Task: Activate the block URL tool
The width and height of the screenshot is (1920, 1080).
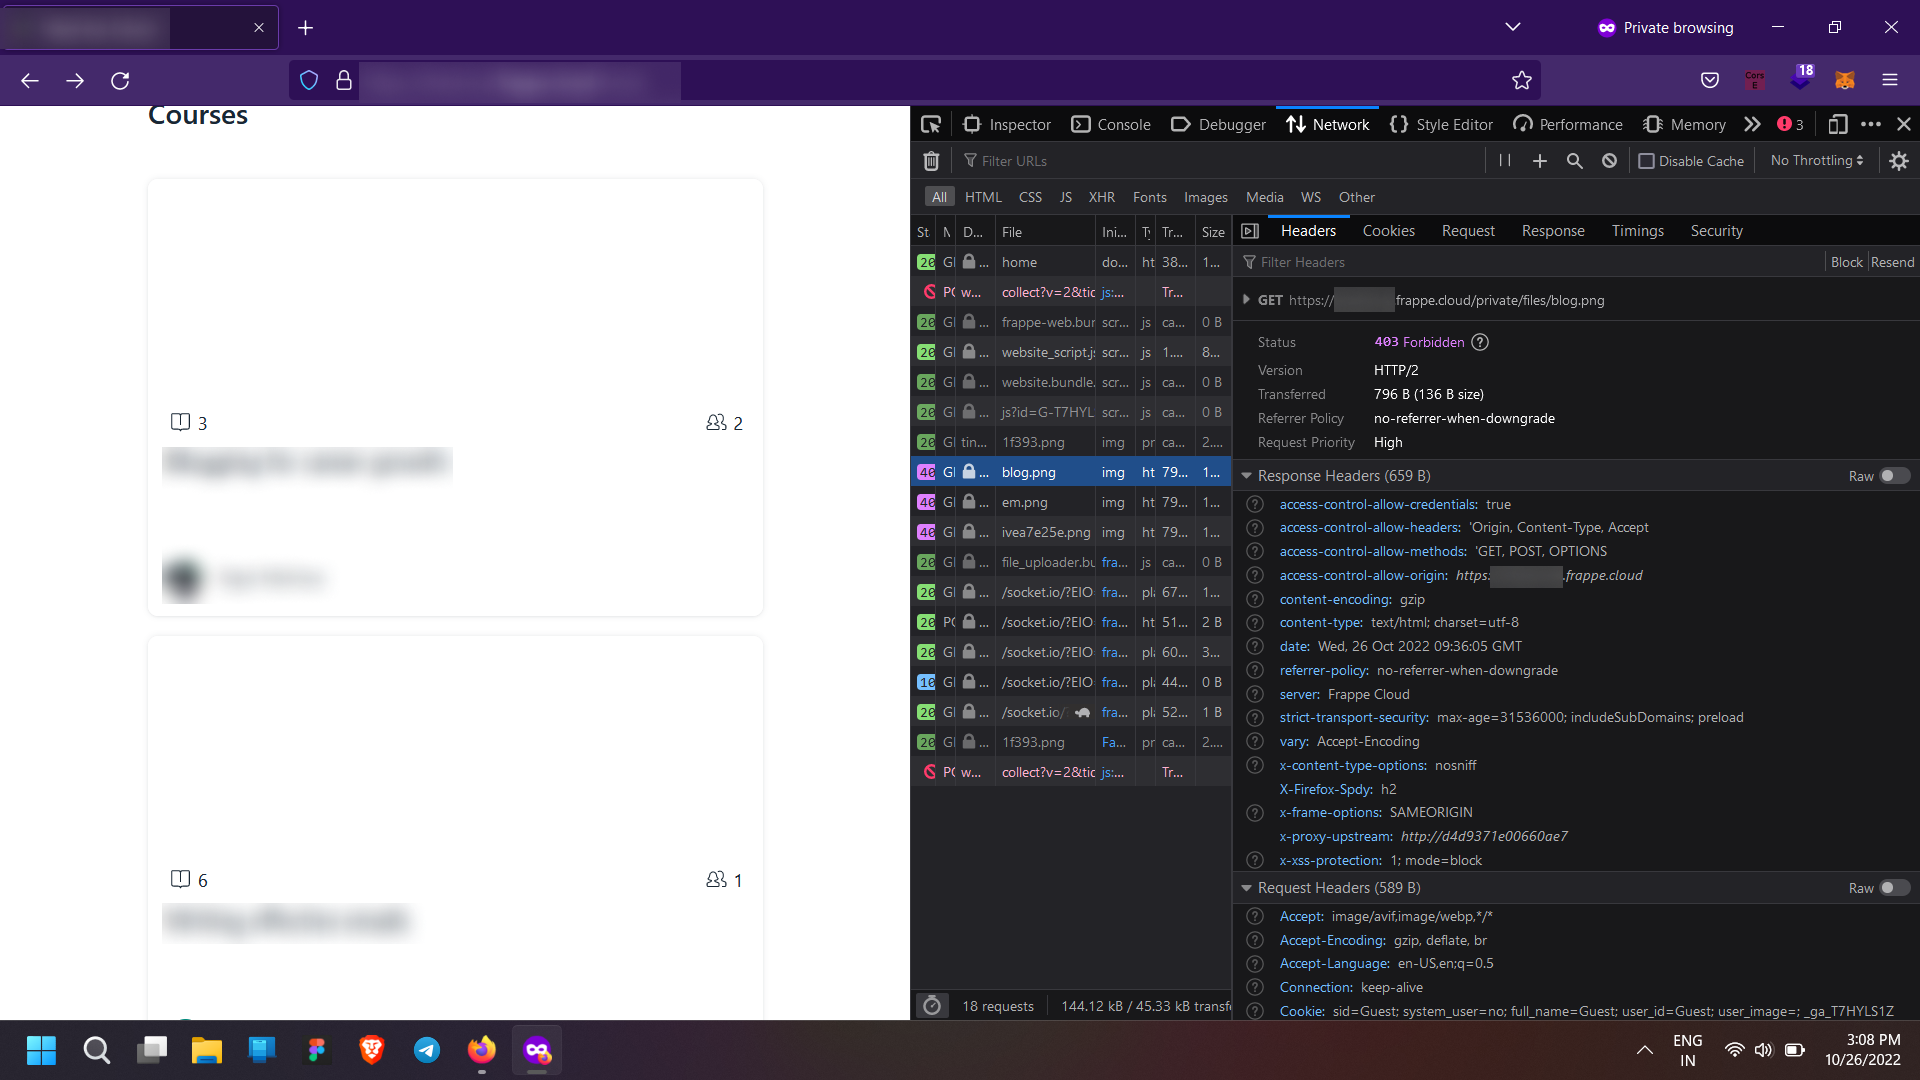Action: click(x=1609, y=160)
